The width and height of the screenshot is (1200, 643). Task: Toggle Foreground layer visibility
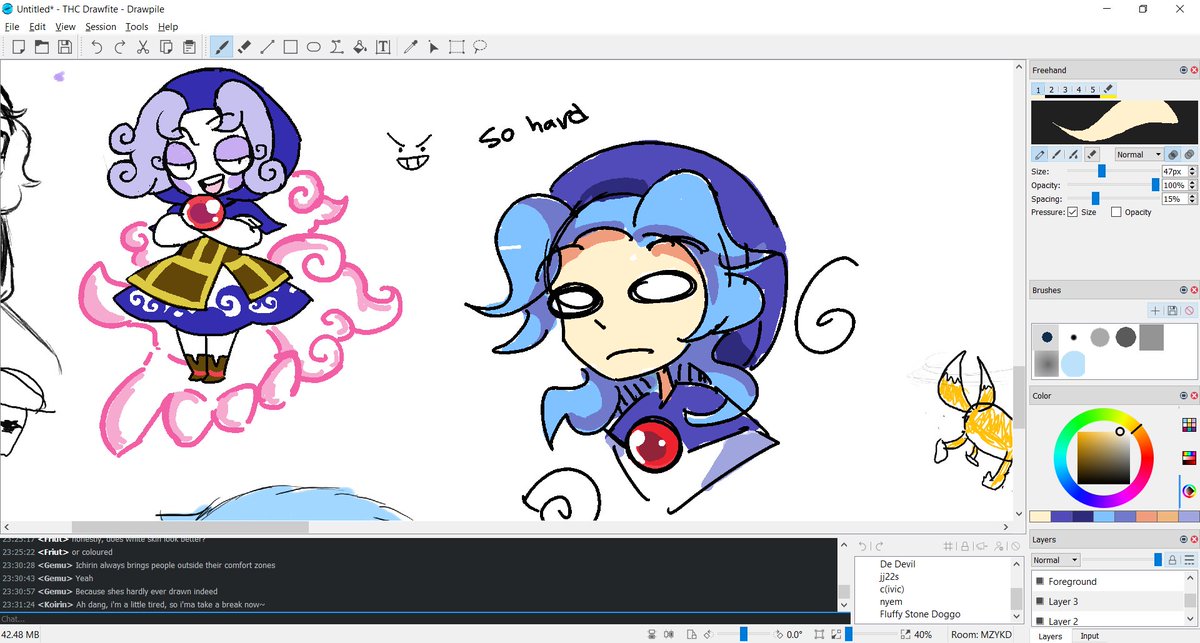[x=1040, y=581]
